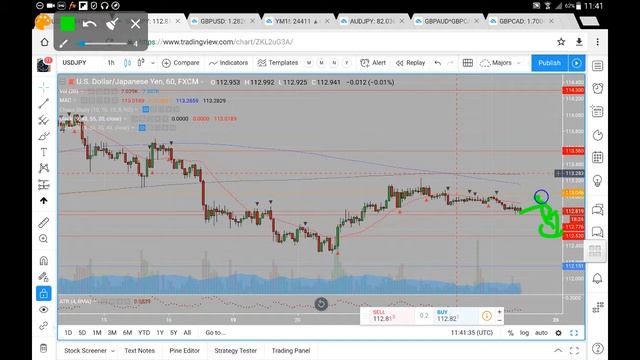Open chart settings gear icon

(558, 333)
